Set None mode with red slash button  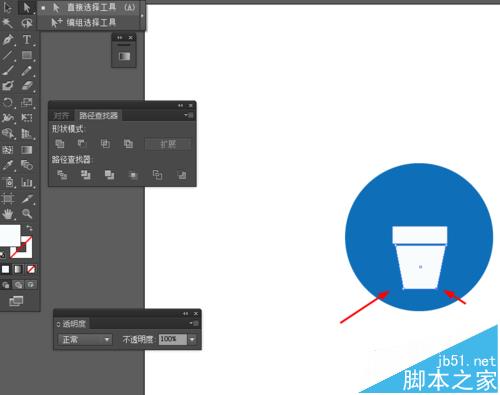[x=31, y=269]
